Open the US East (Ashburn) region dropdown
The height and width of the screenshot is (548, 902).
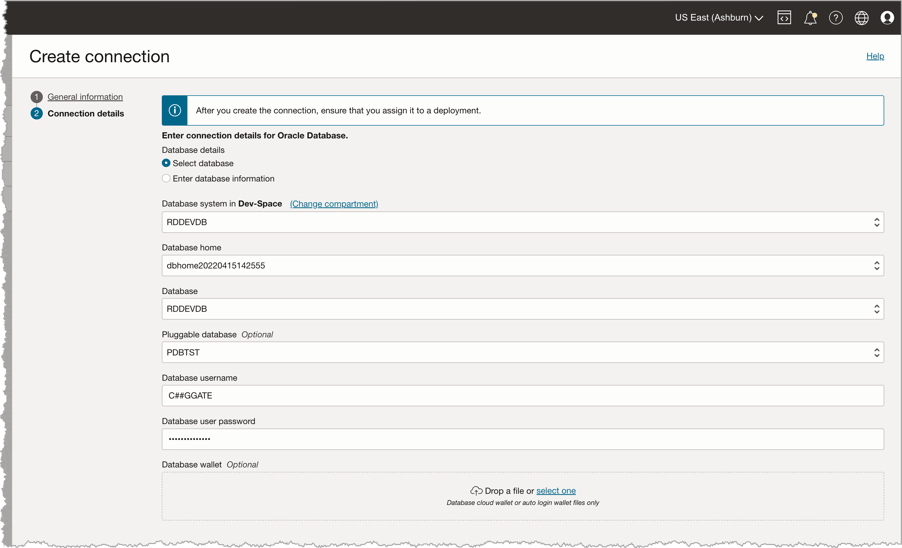pyautogui.click(x=718, y=18)
